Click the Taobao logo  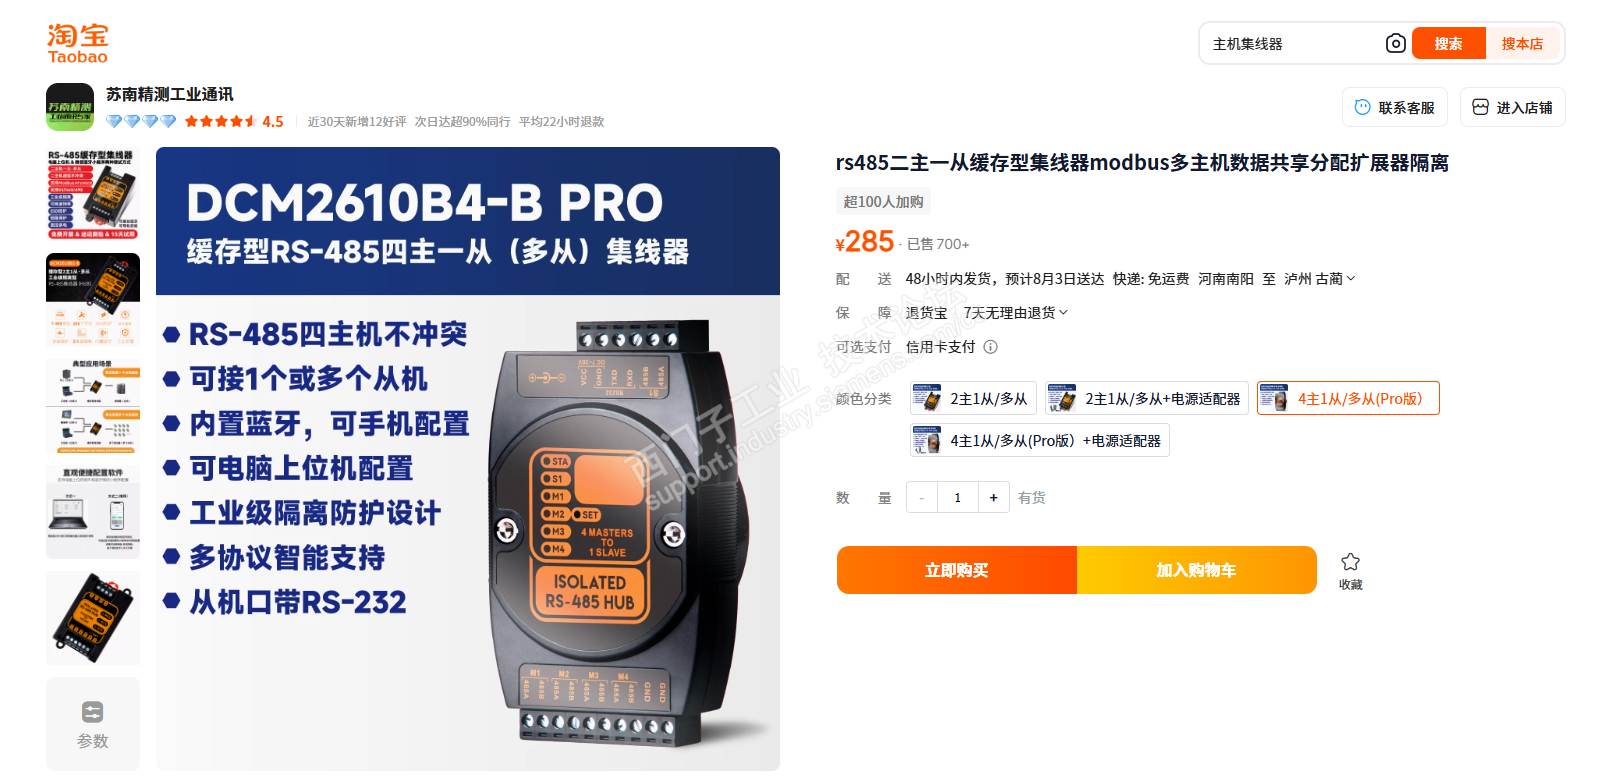[78, 44]
